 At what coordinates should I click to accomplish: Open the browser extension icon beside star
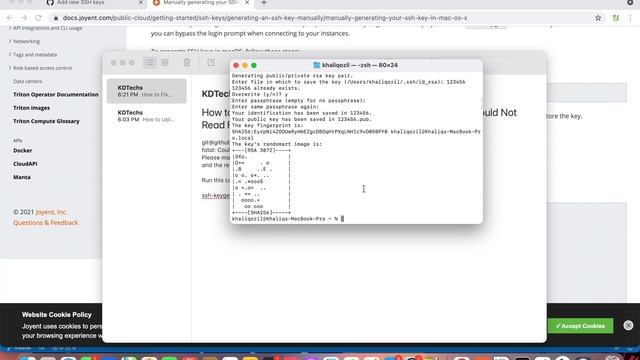(x=616, y=18)
